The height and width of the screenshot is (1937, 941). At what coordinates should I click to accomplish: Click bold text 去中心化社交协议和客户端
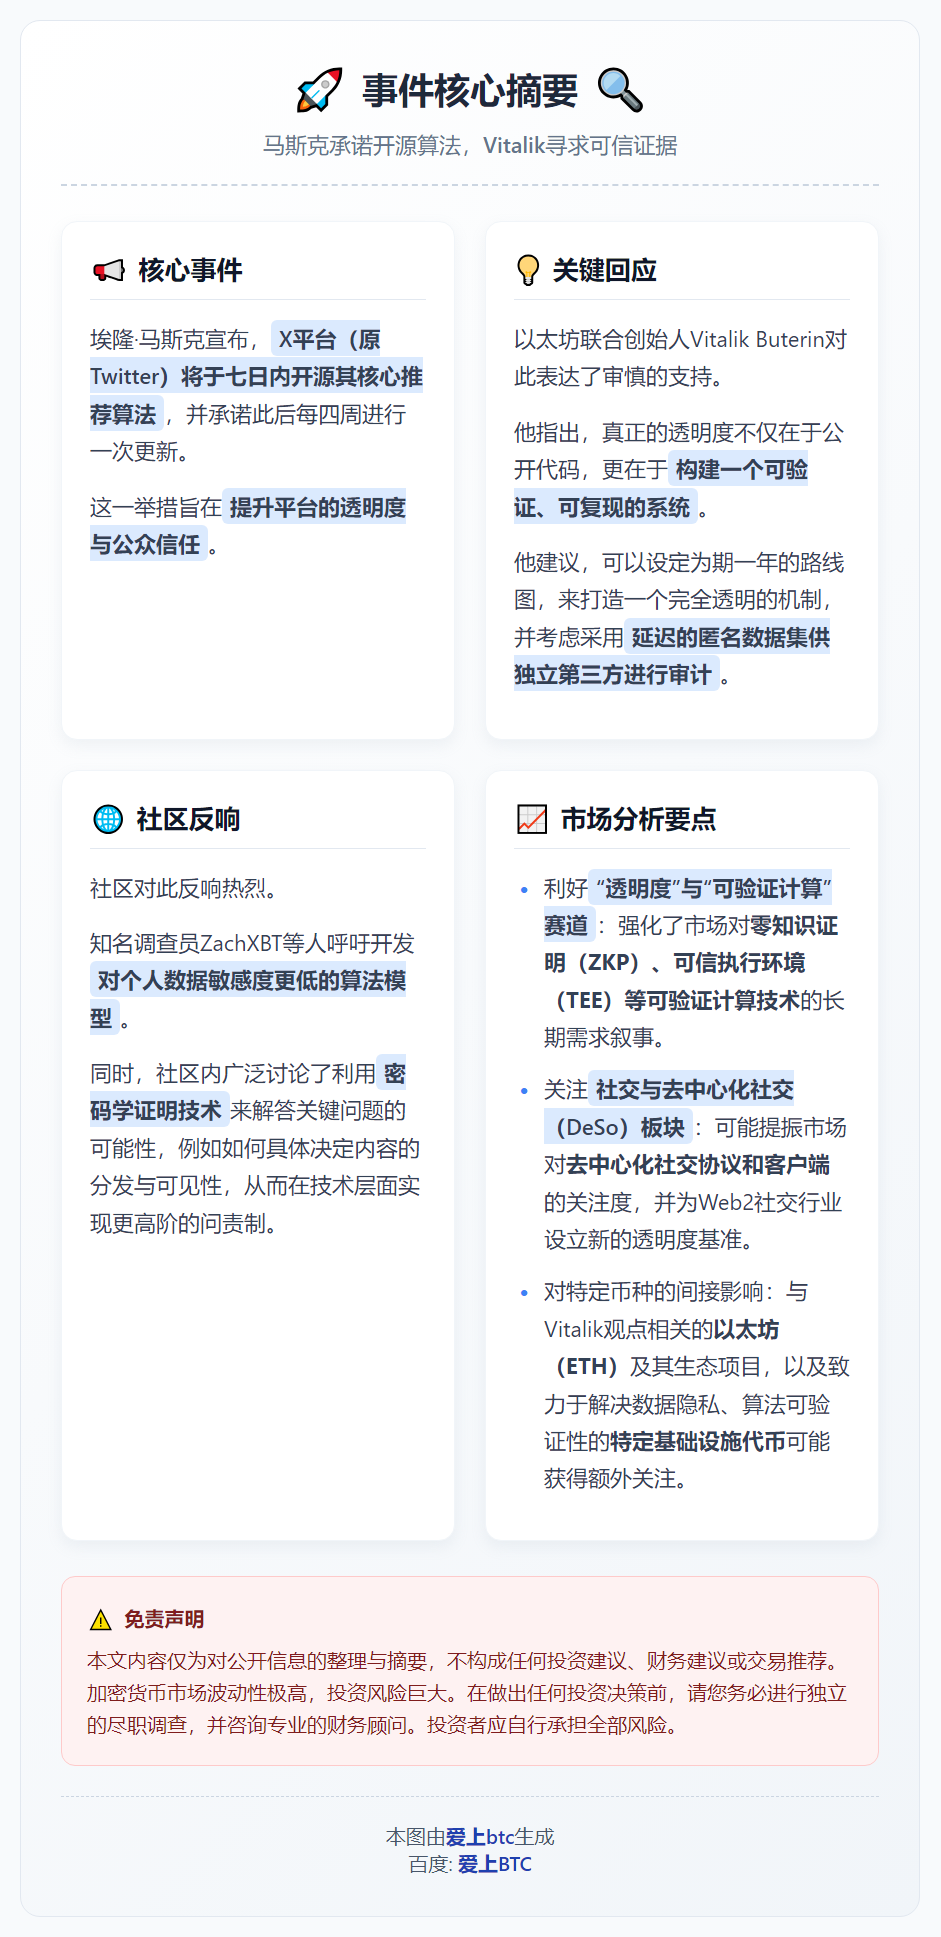(x=698, y=1165)
